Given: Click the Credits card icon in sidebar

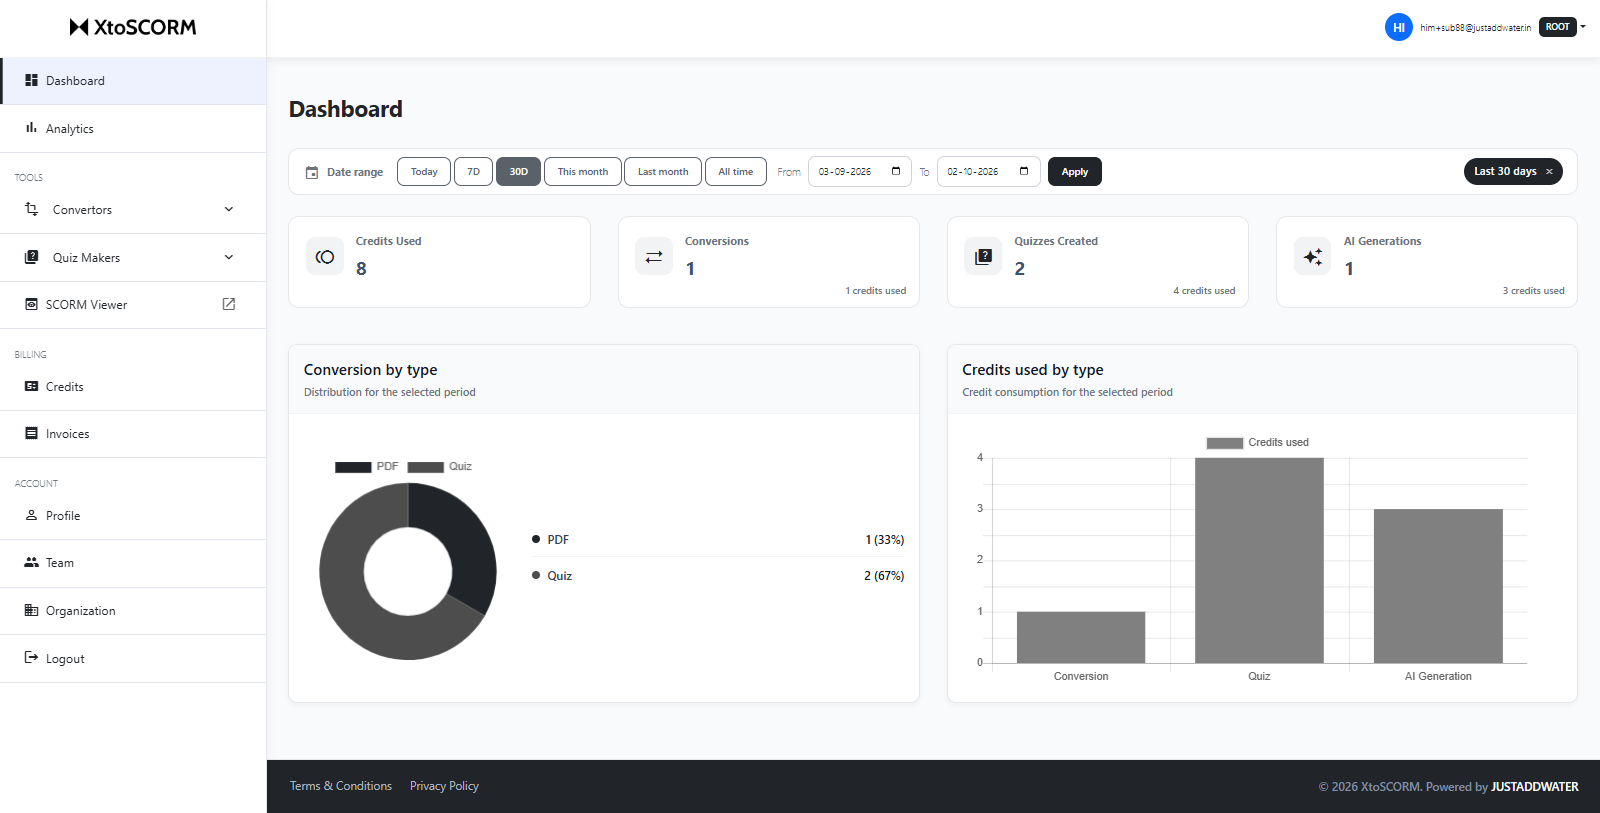Looking at the screenshot, I should (31, 386).
